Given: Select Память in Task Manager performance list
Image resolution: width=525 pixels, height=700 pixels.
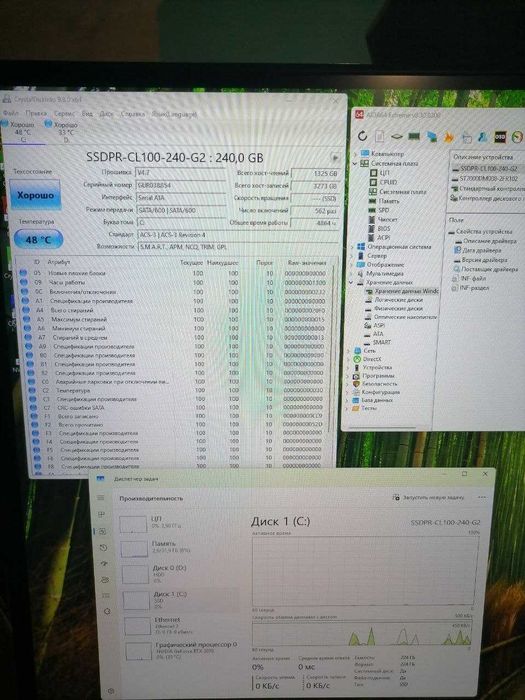Looking at the screenshot, I should (x=178, y=548).
